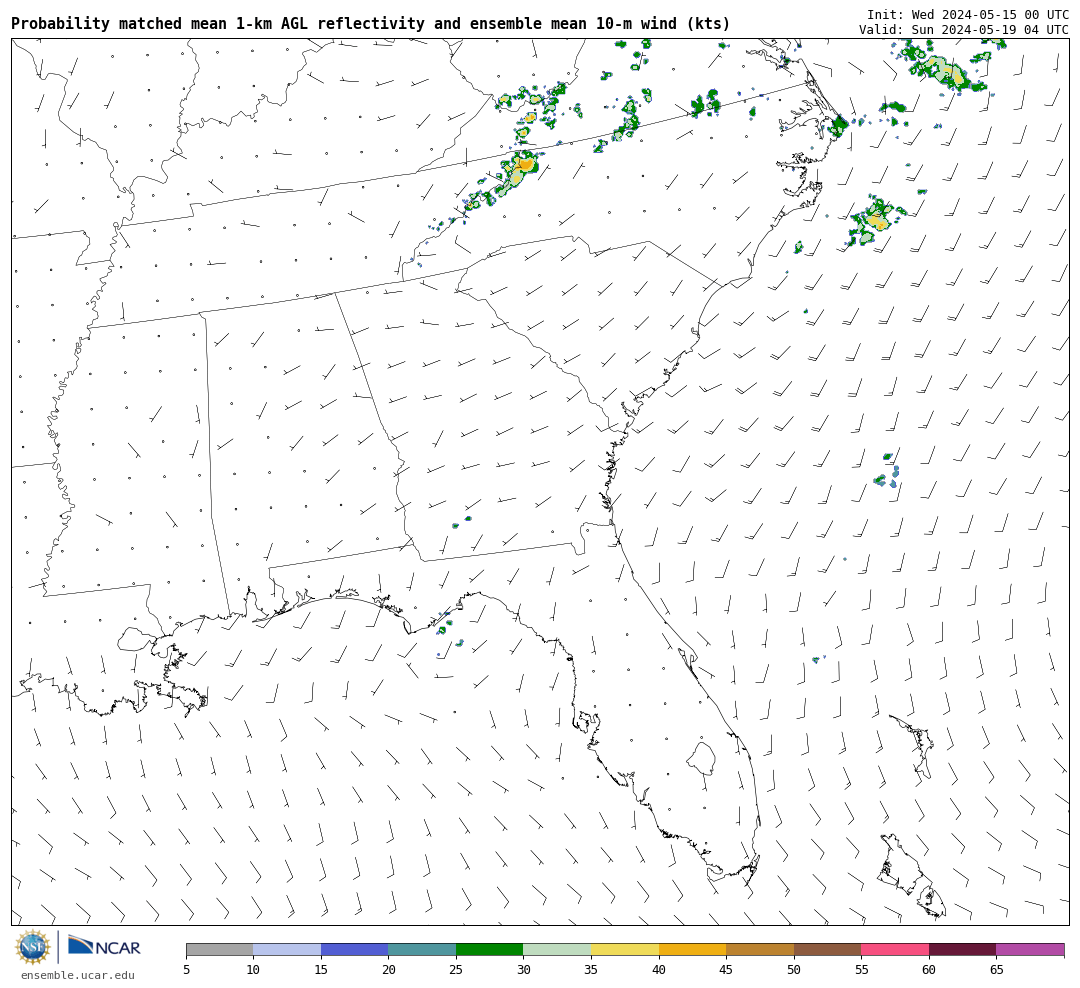Select the orange 40-45 colorbar segment
The height and width of the screenshot is (988, 1080).
tap(692, 950)
